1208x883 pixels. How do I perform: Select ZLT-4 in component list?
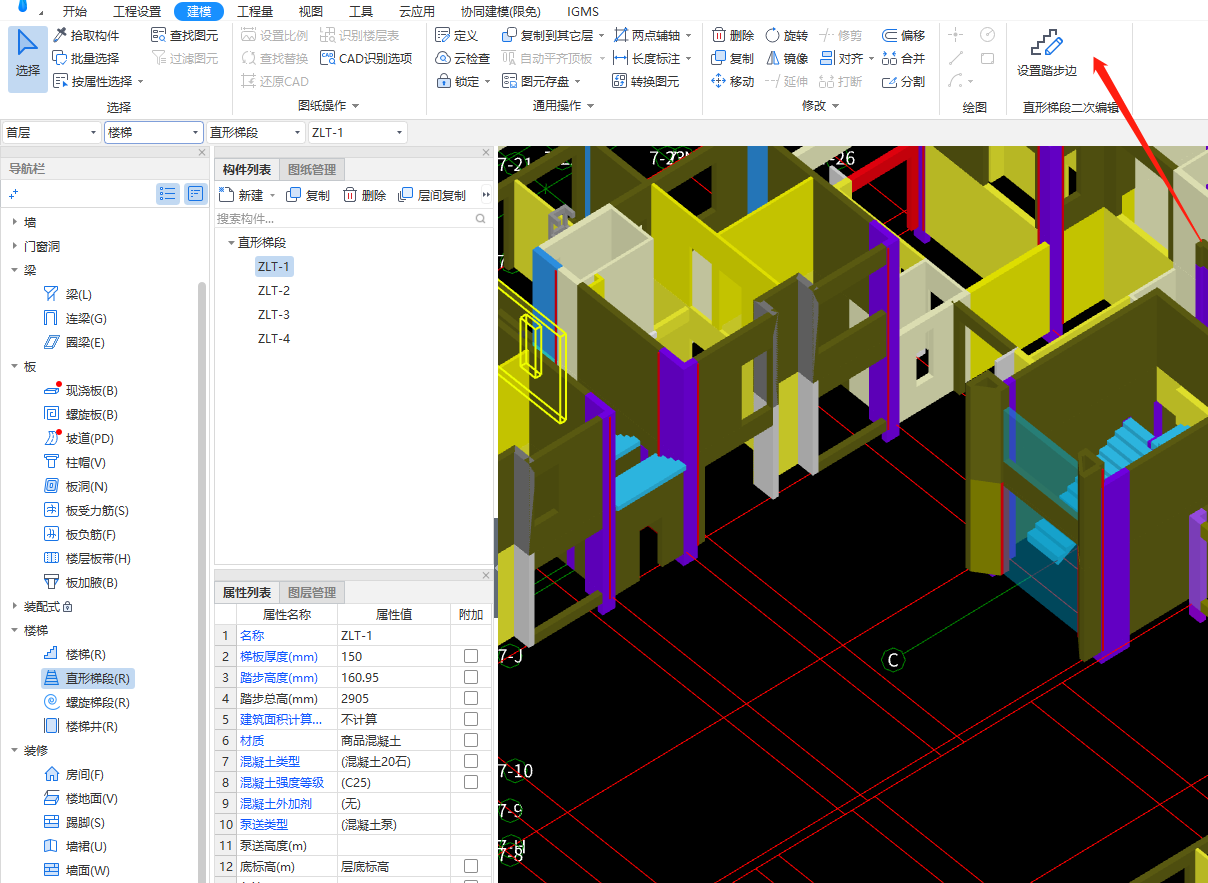pyautogui.click(x=274, y=338)
